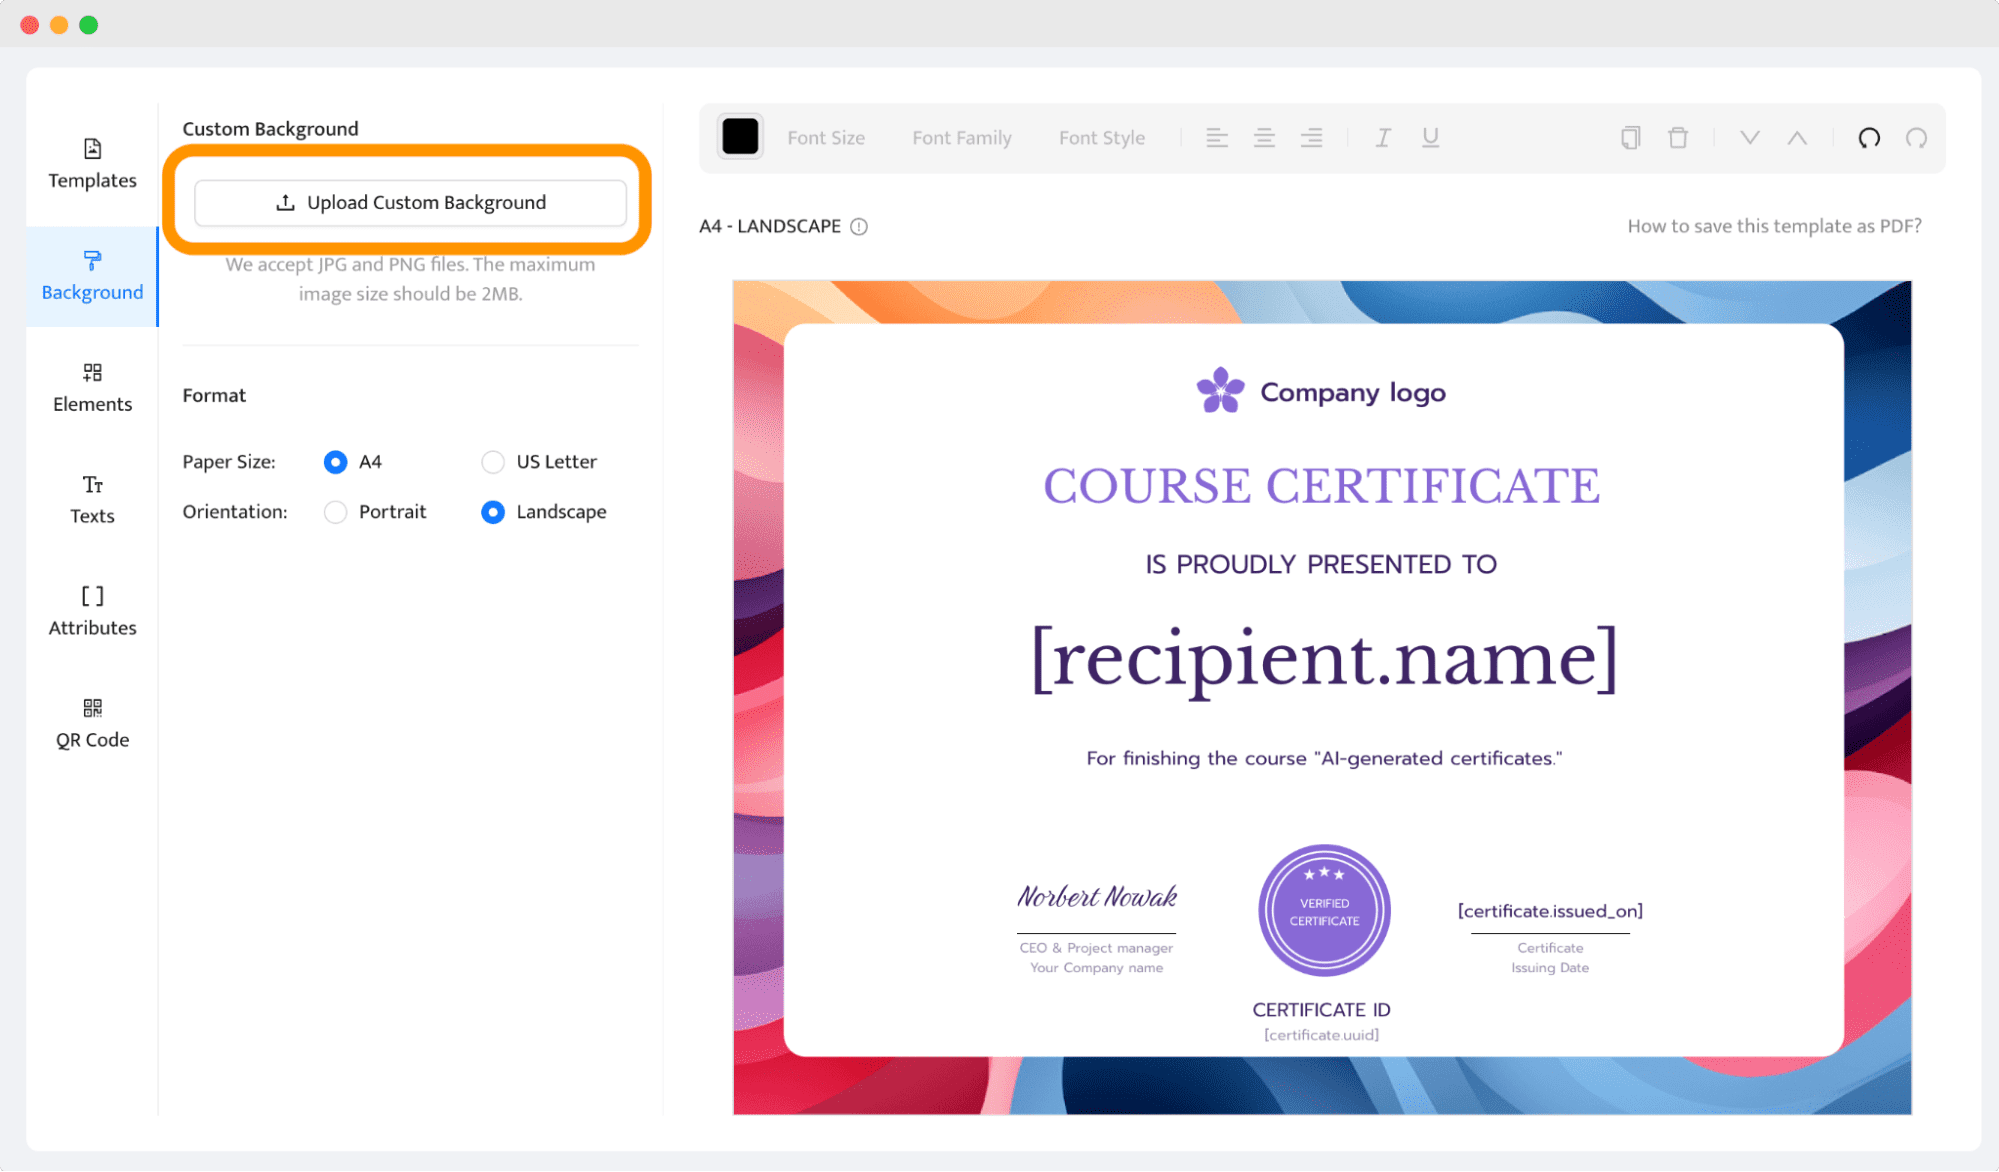Click the undo icon
The width and height of the screenshot is (1999, 1172).
click(x=1869, y=138)
